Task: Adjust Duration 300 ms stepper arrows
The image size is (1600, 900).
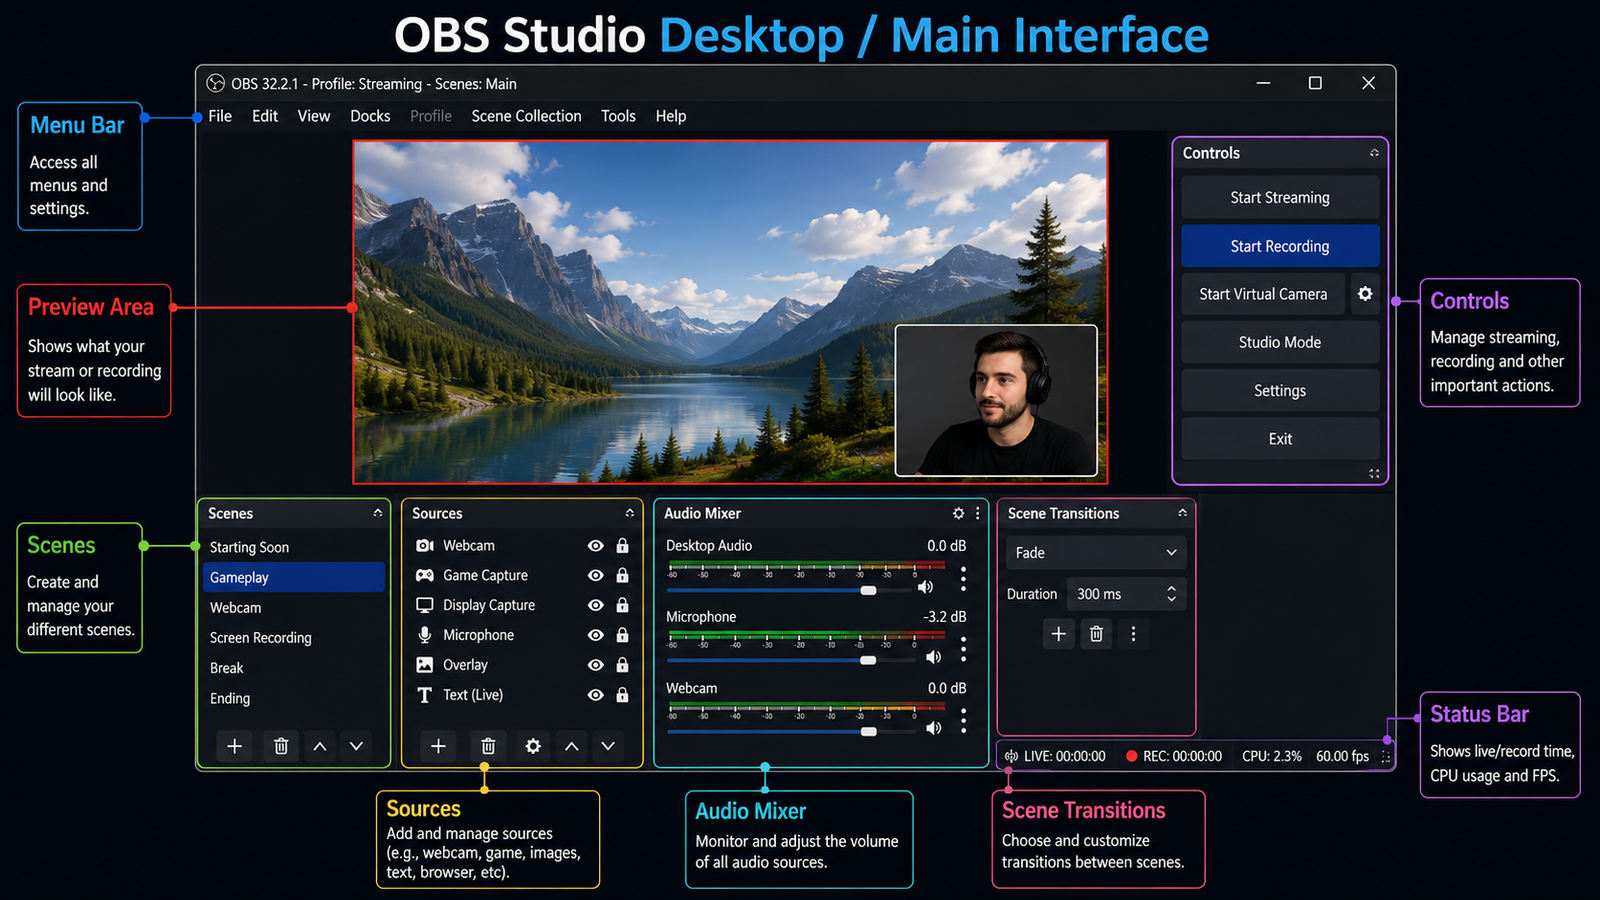Action: point(1171,594)
